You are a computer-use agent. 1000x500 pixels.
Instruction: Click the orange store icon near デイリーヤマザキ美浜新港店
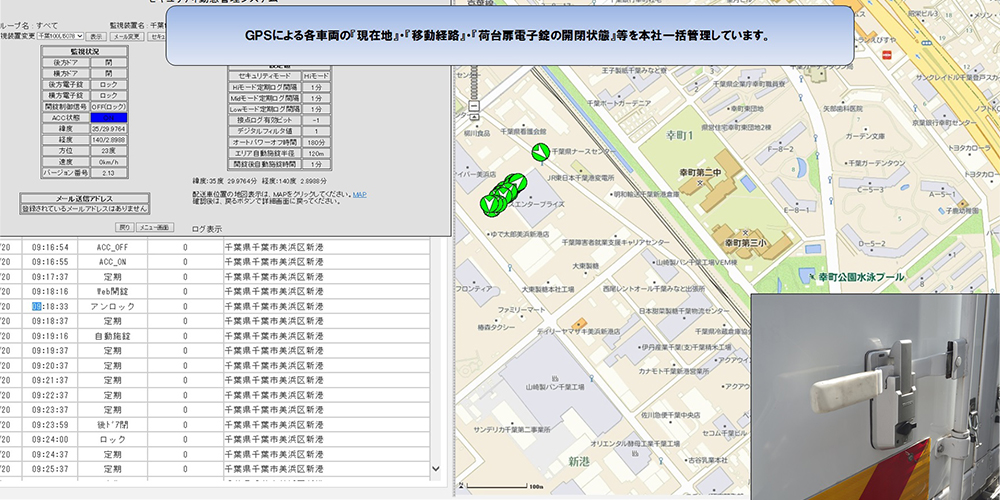click(579, 323)
